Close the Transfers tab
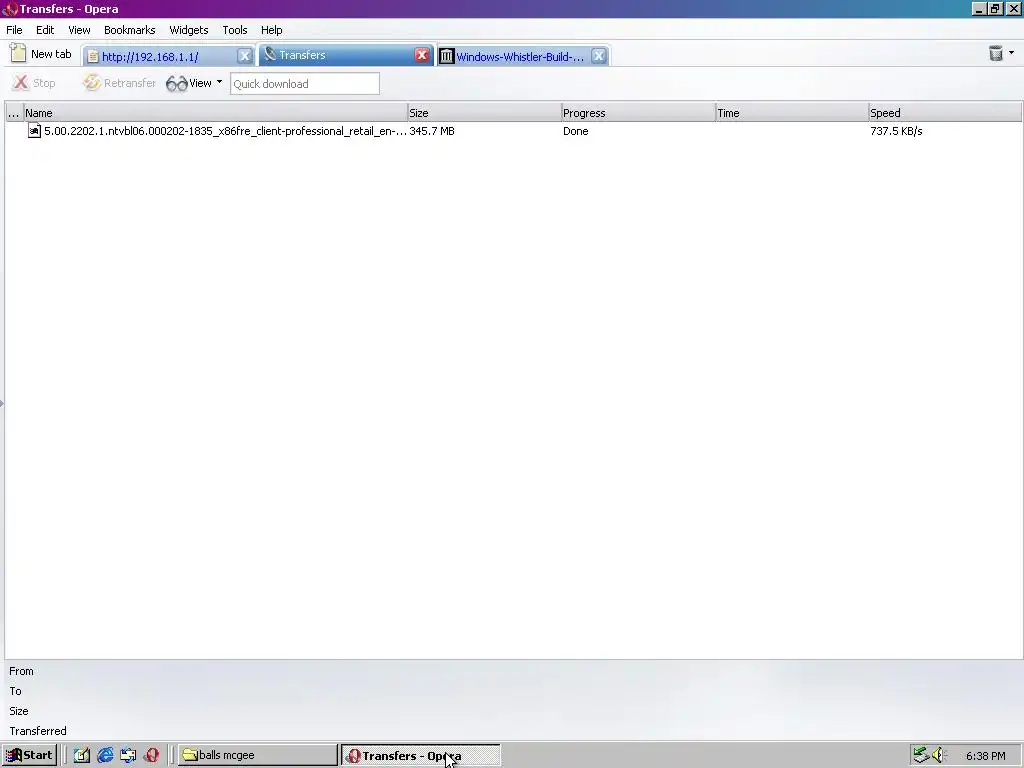The image size is (1024, 768). 422,55
